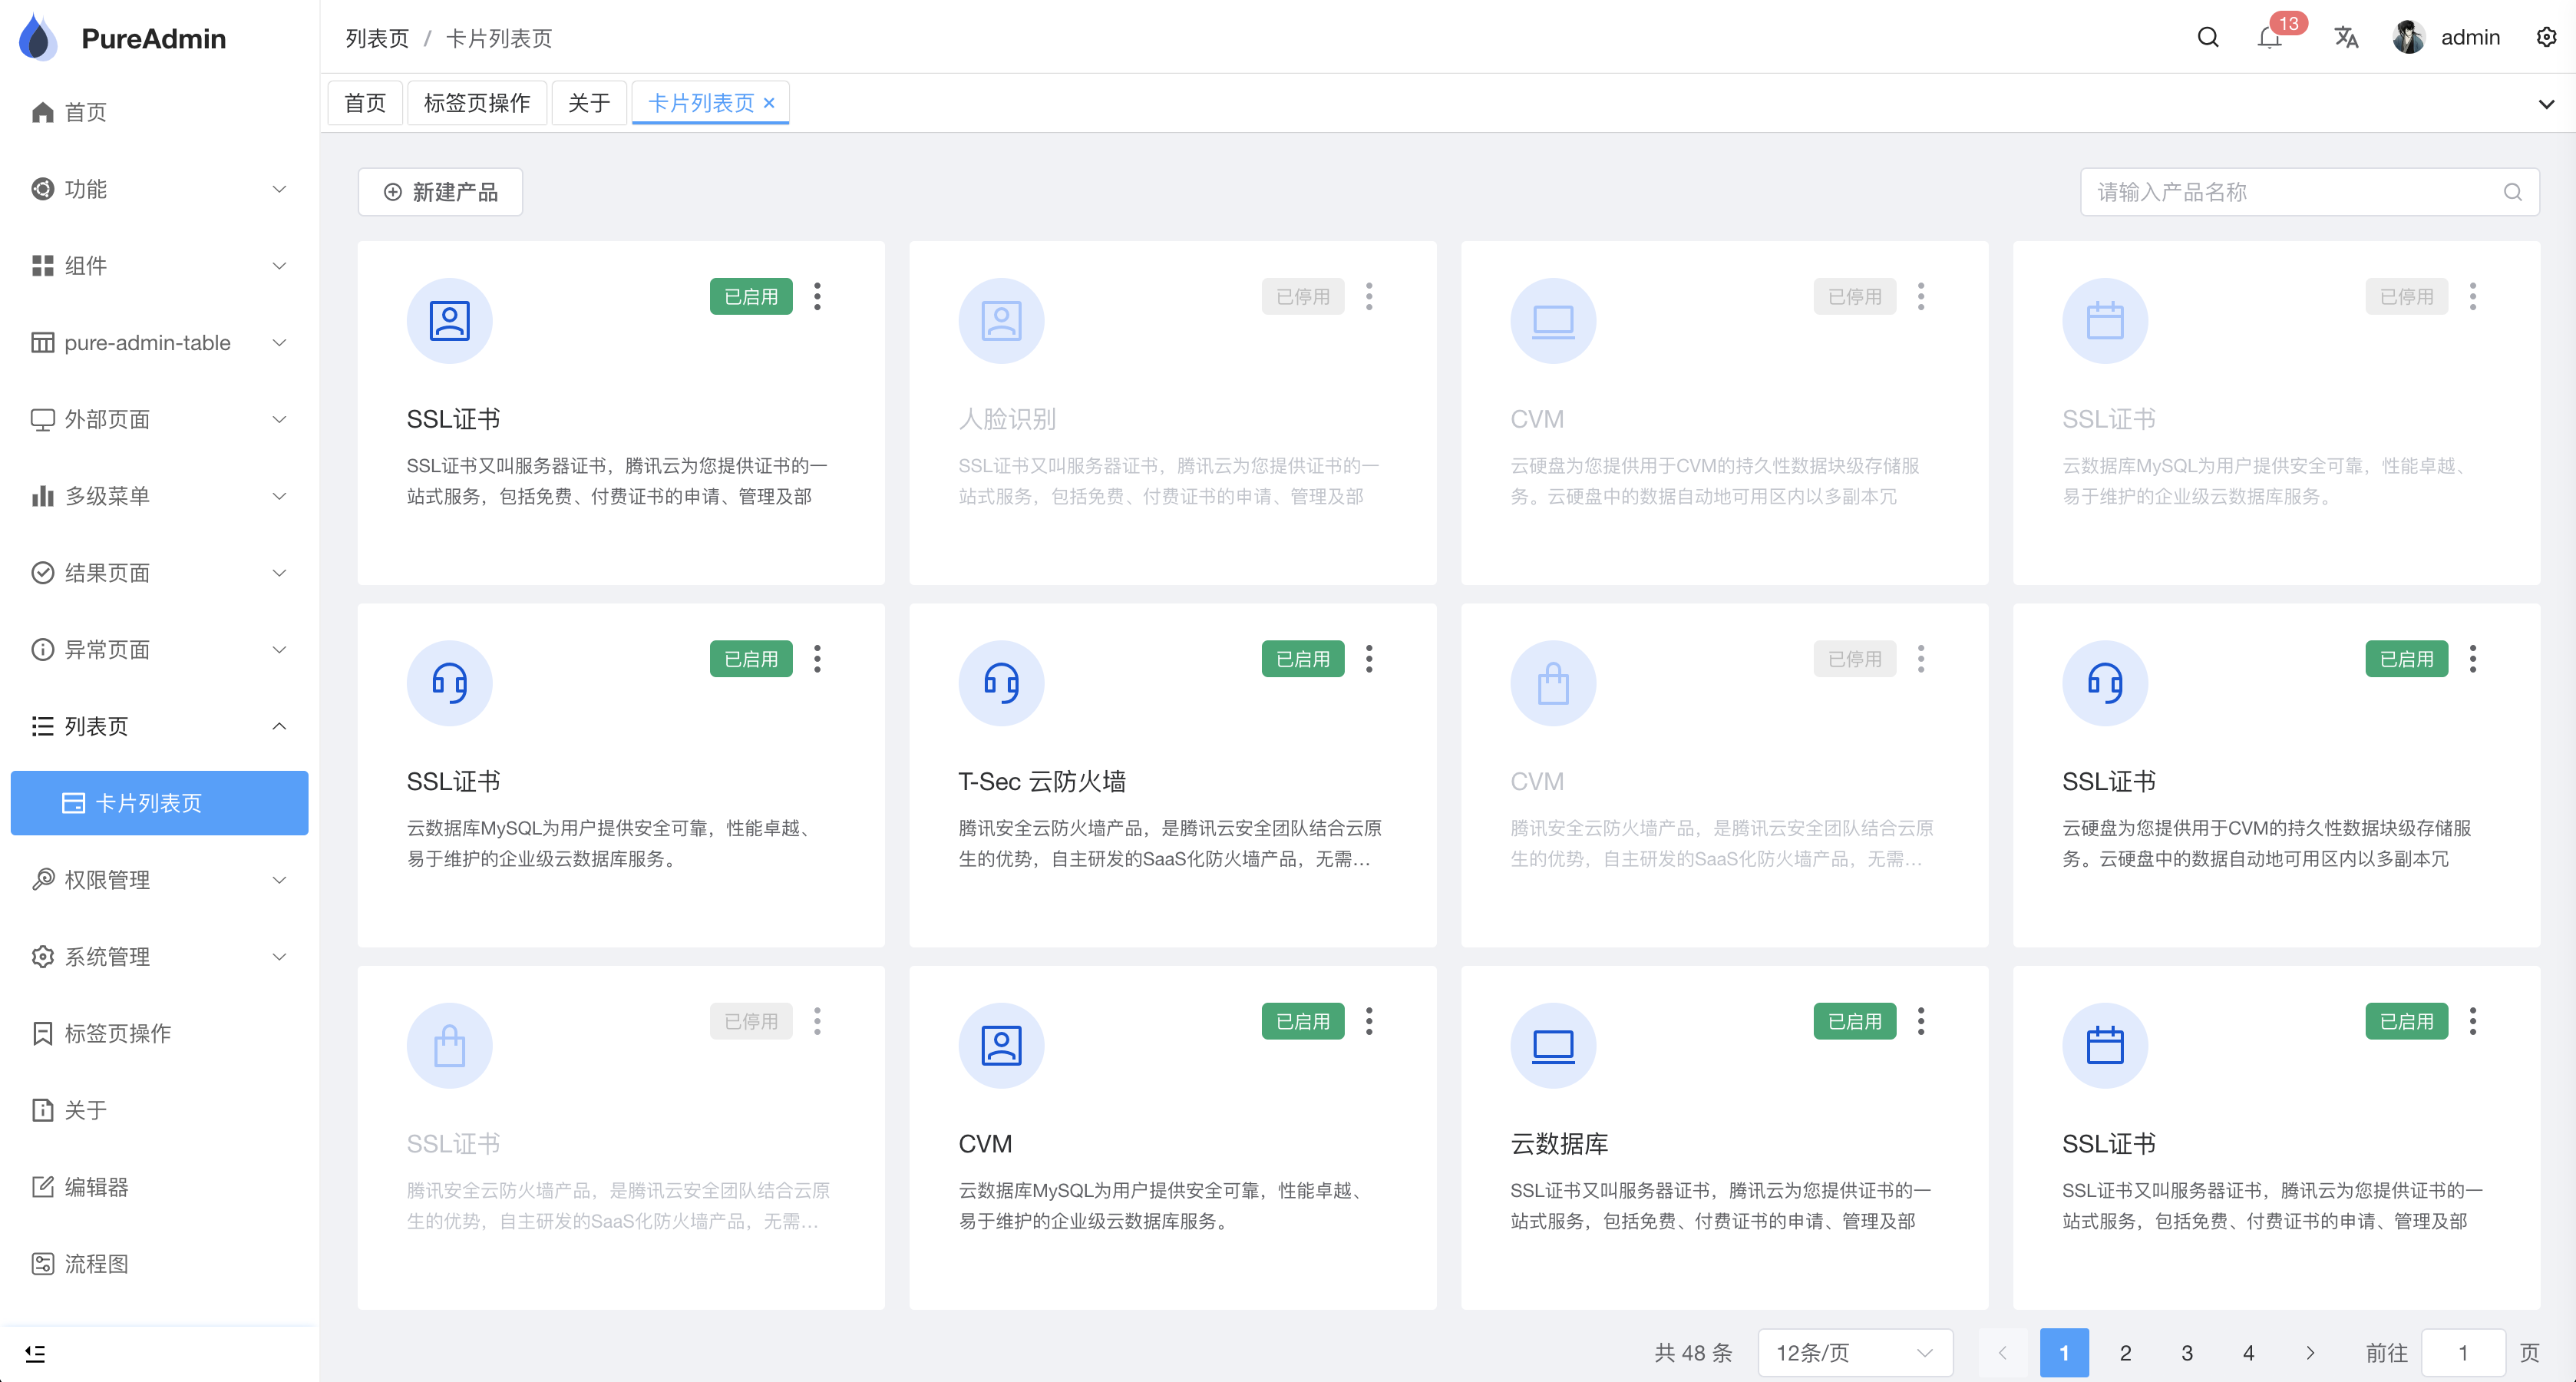Open system settings via gear icon
Screen dimensions: 2576x1382
click(2546, 37)
